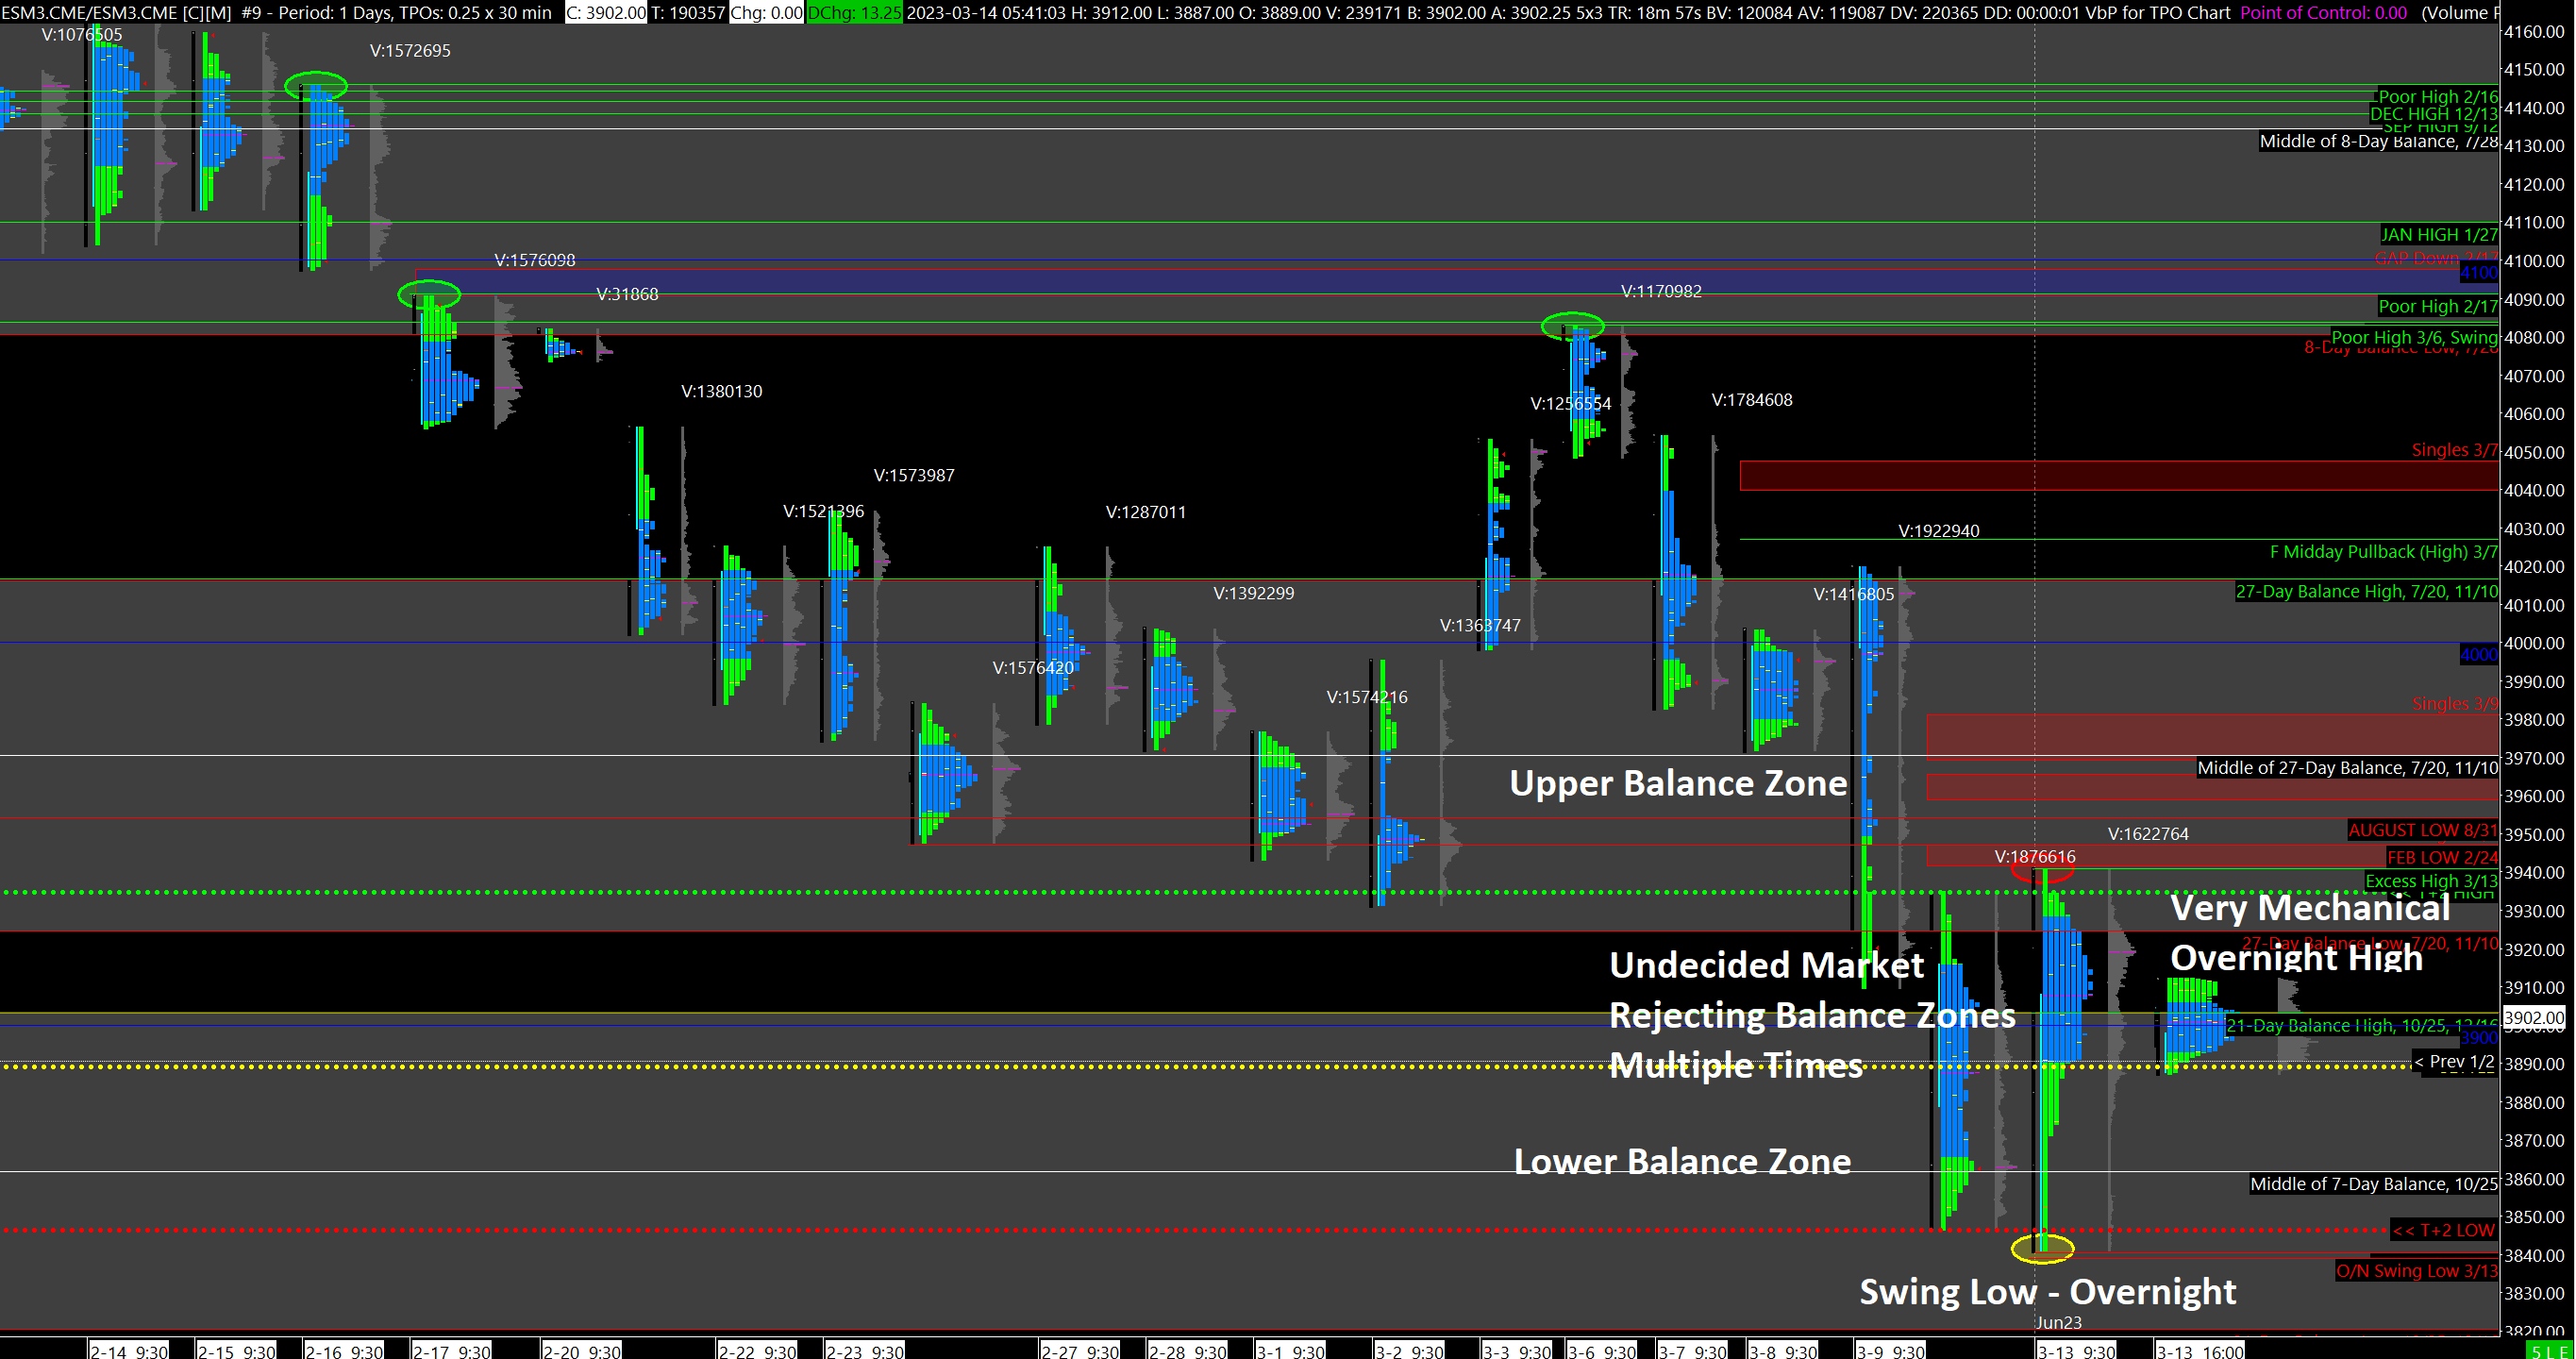This screenshot has height=1359, width=2576.
Task: Select the 'Upper Balance Zone' text annotation
Action: point(1678,783)
